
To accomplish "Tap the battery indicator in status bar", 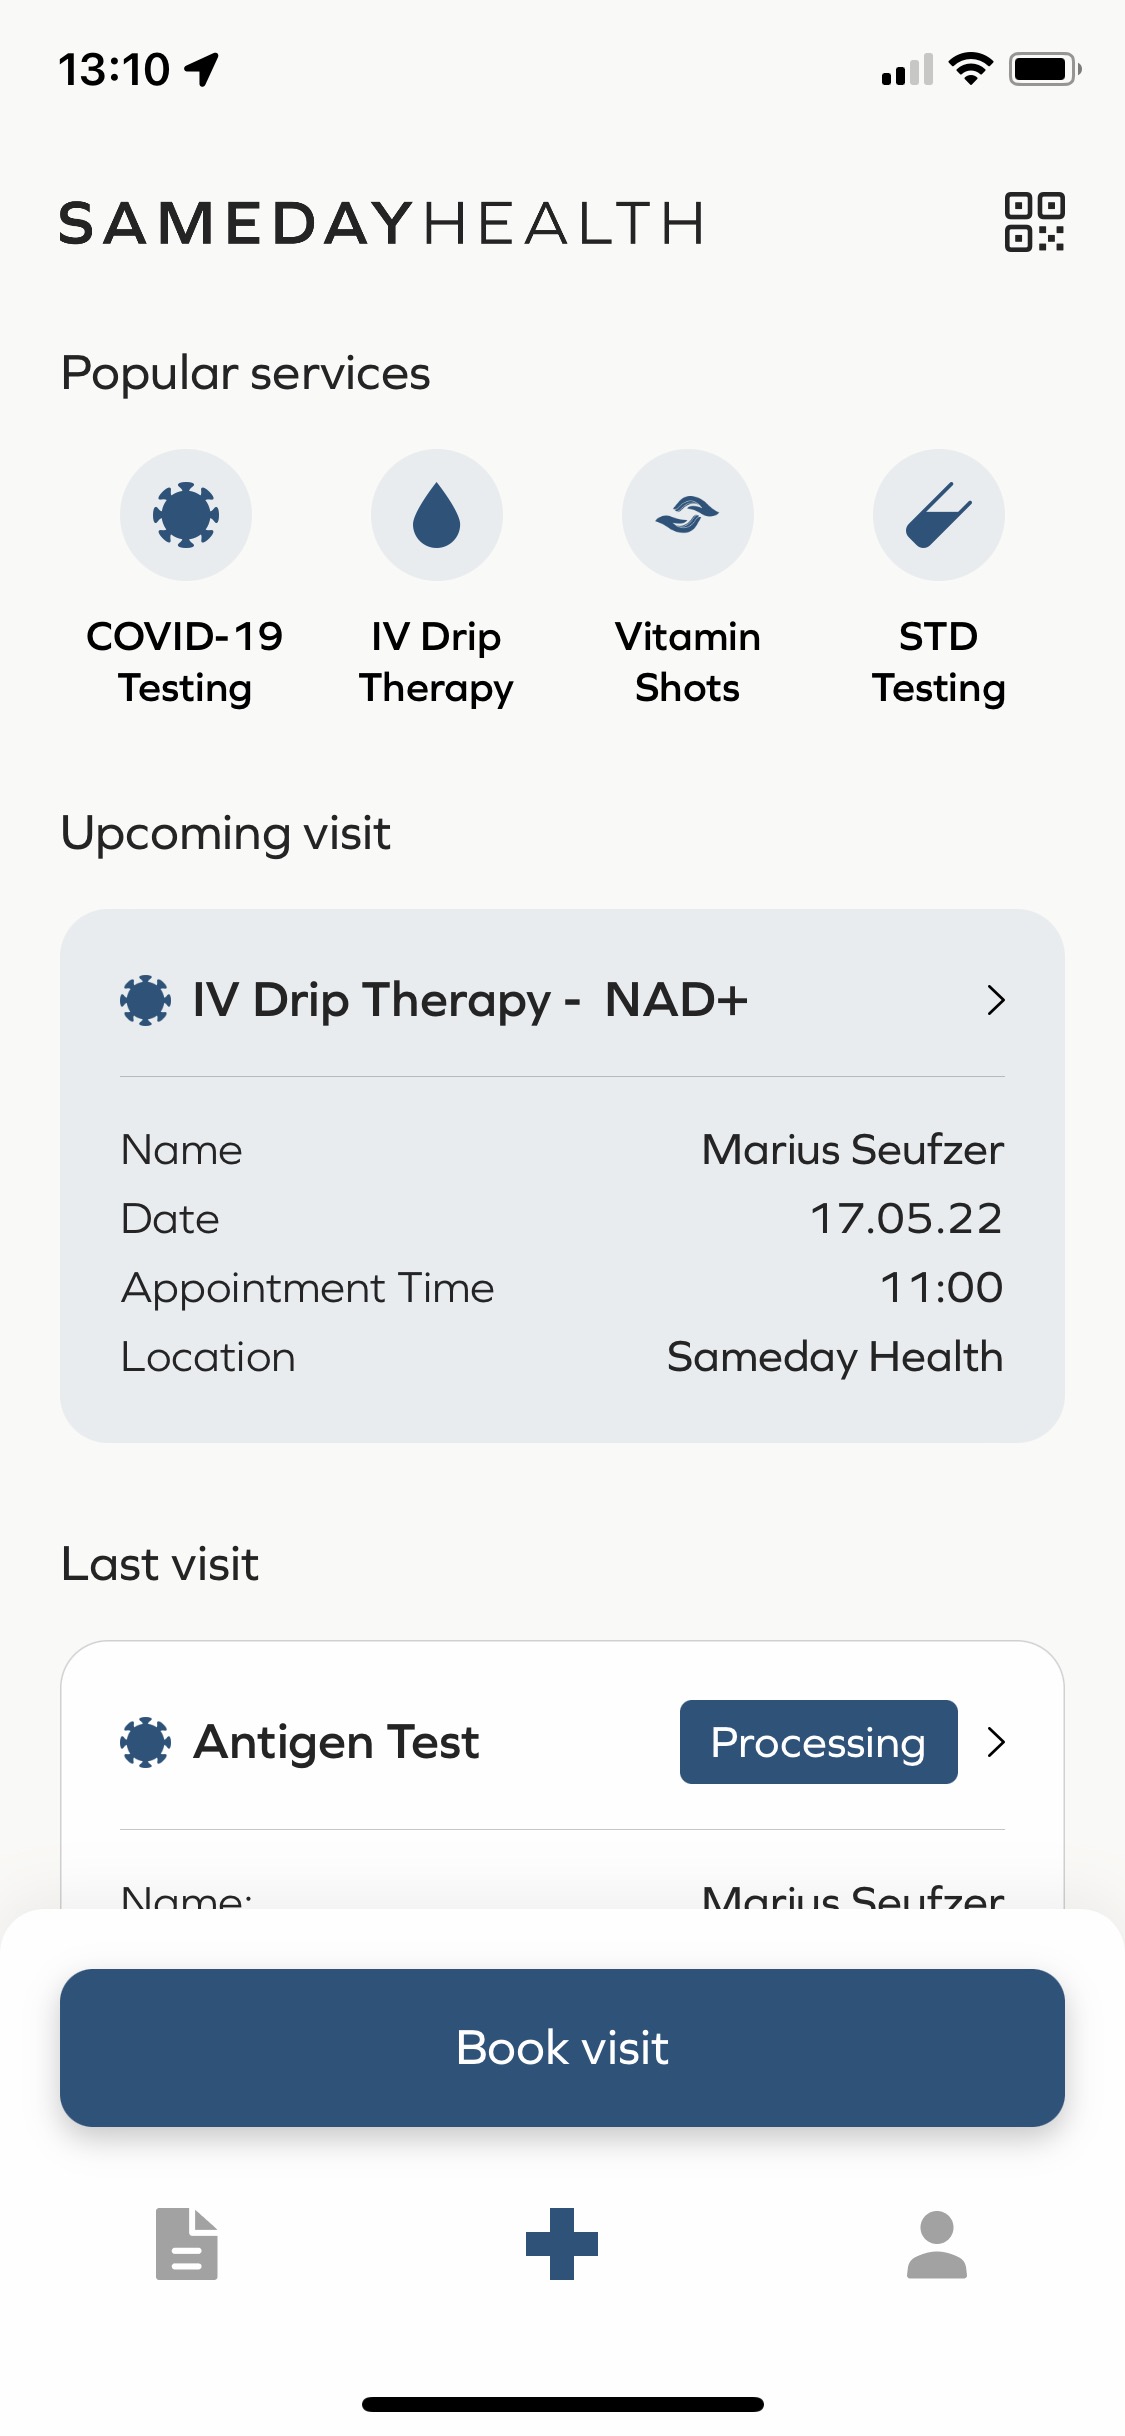I will (x=1045, y=69).
